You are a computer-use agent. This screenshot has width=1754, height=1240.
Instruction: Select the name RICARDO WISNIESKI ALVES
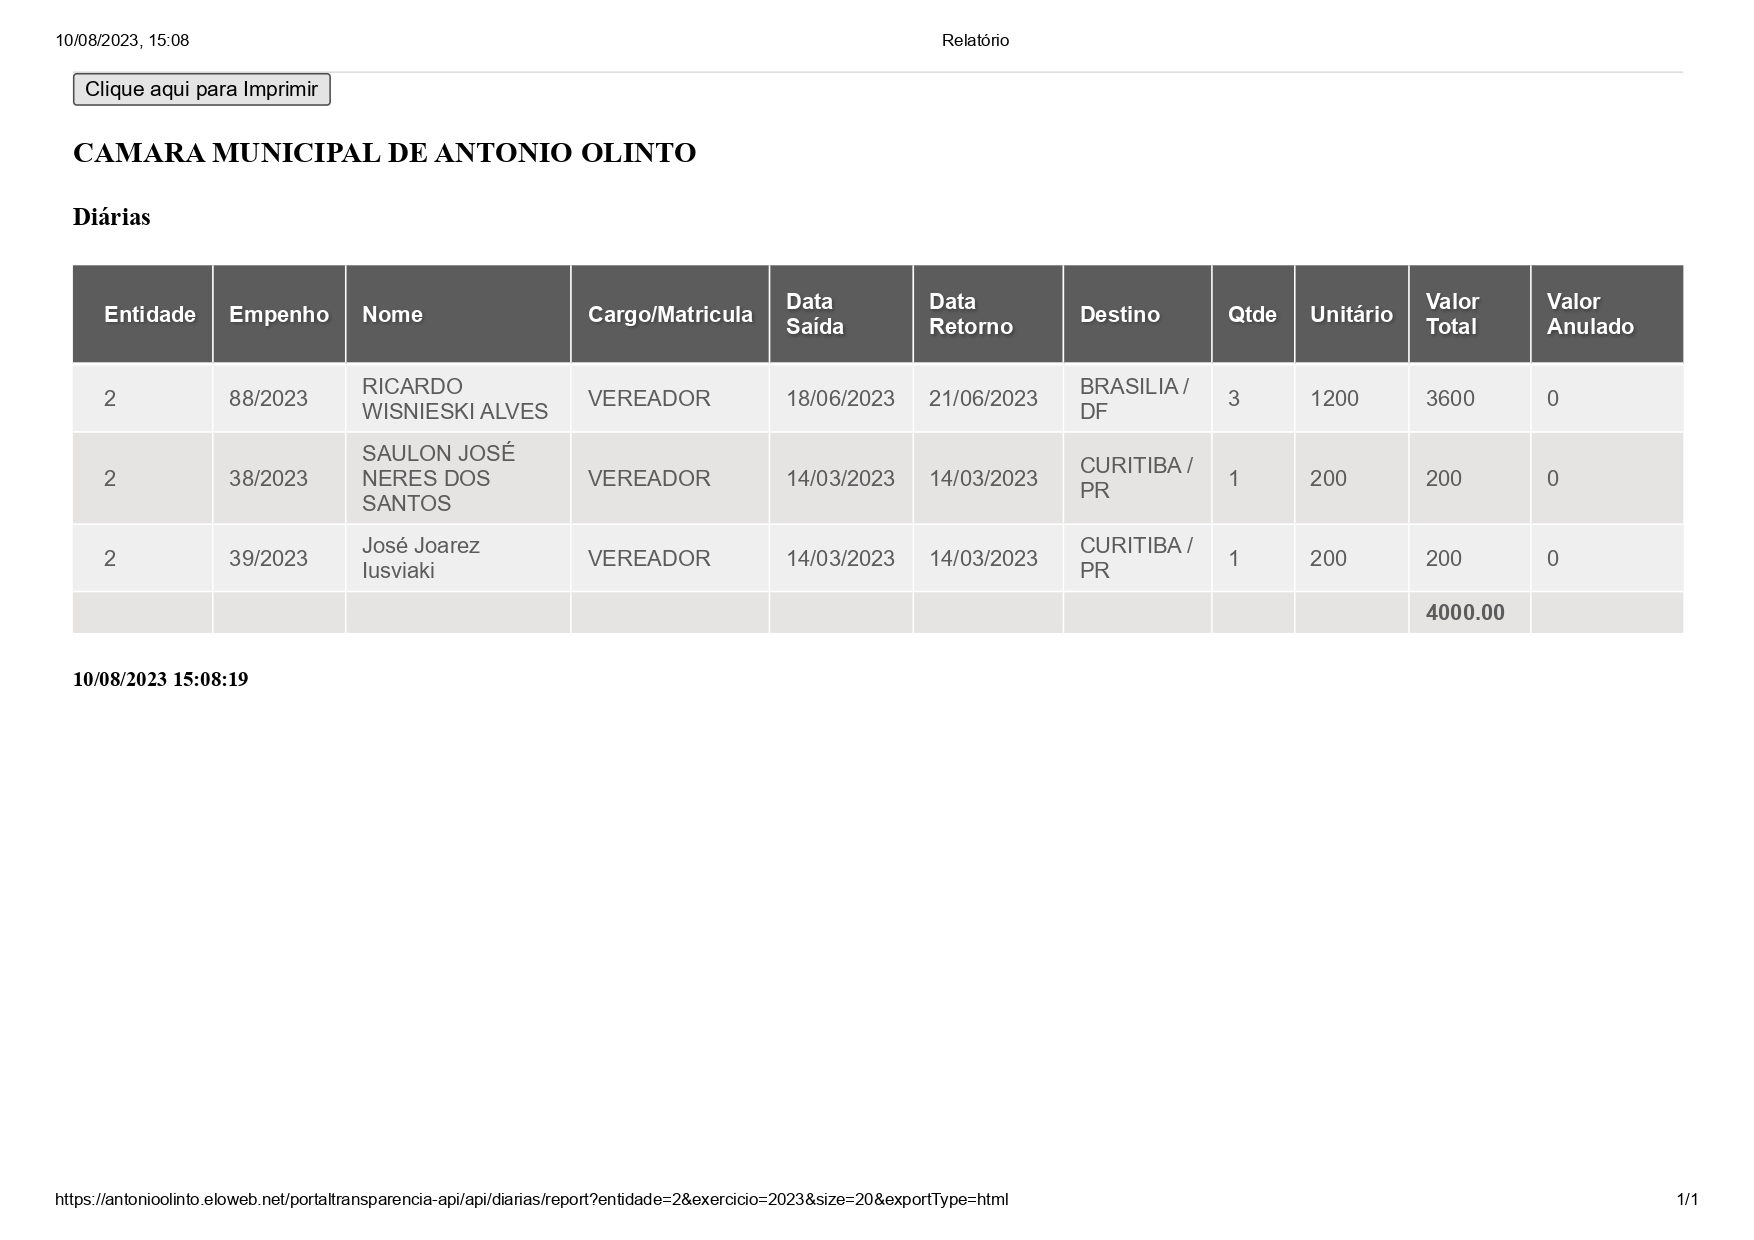coord(454,399)
